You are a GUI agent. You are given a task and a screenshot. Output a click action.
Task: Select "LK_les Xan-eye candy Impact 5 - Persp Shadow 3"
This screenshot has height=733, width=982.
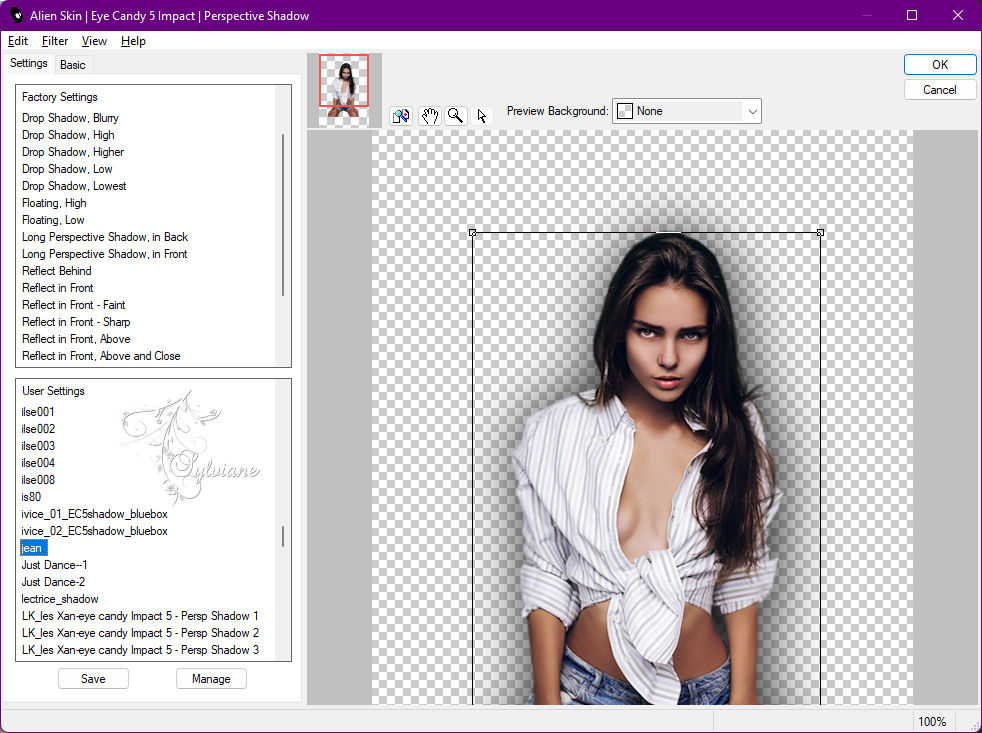click(140, 649)
